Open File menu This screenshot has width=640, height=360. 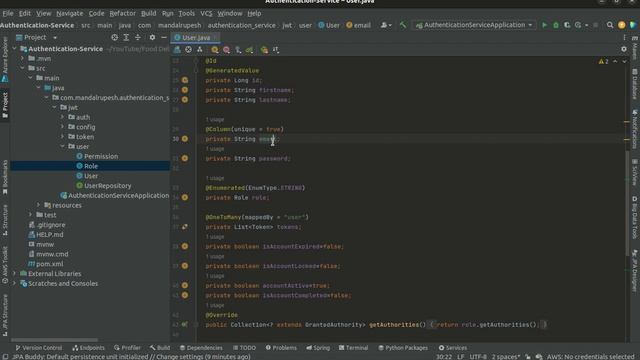pyautogui.click(x=8, y=13)
